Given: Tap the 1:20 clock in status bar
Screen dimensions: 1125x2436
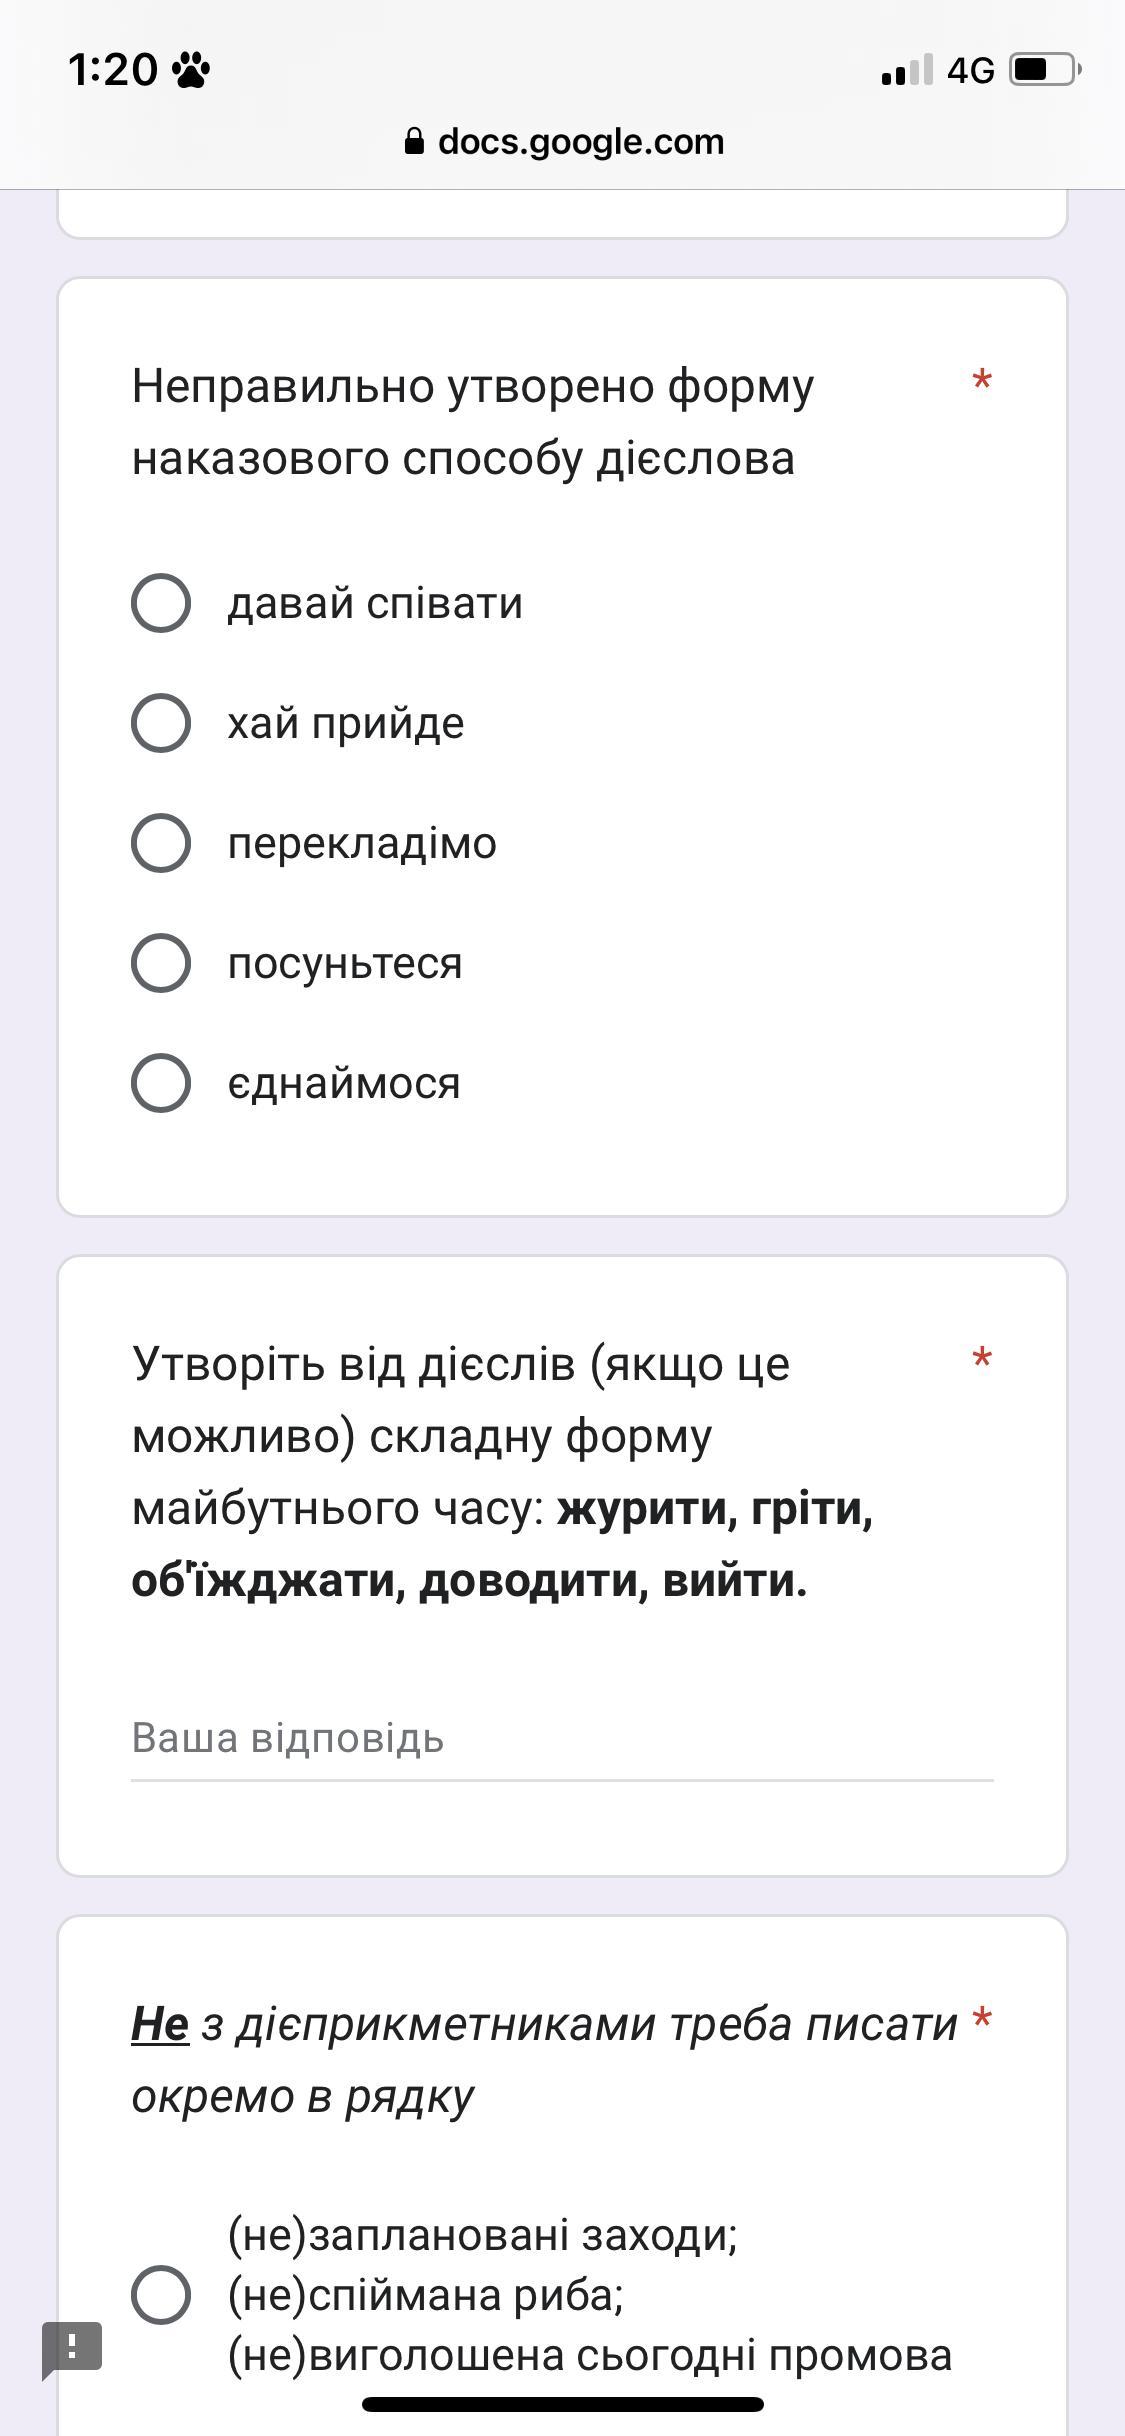Looking at the screenshot, I should (x=112, y=71).
